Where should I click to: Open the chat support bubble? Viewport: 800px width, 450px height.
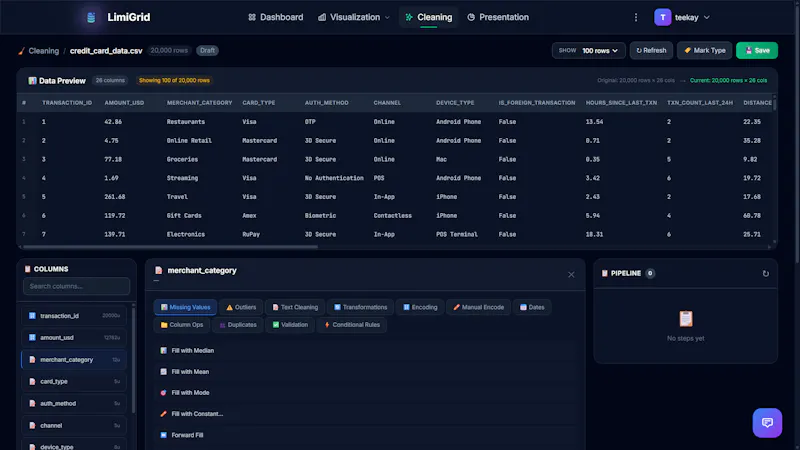point(767,422)
